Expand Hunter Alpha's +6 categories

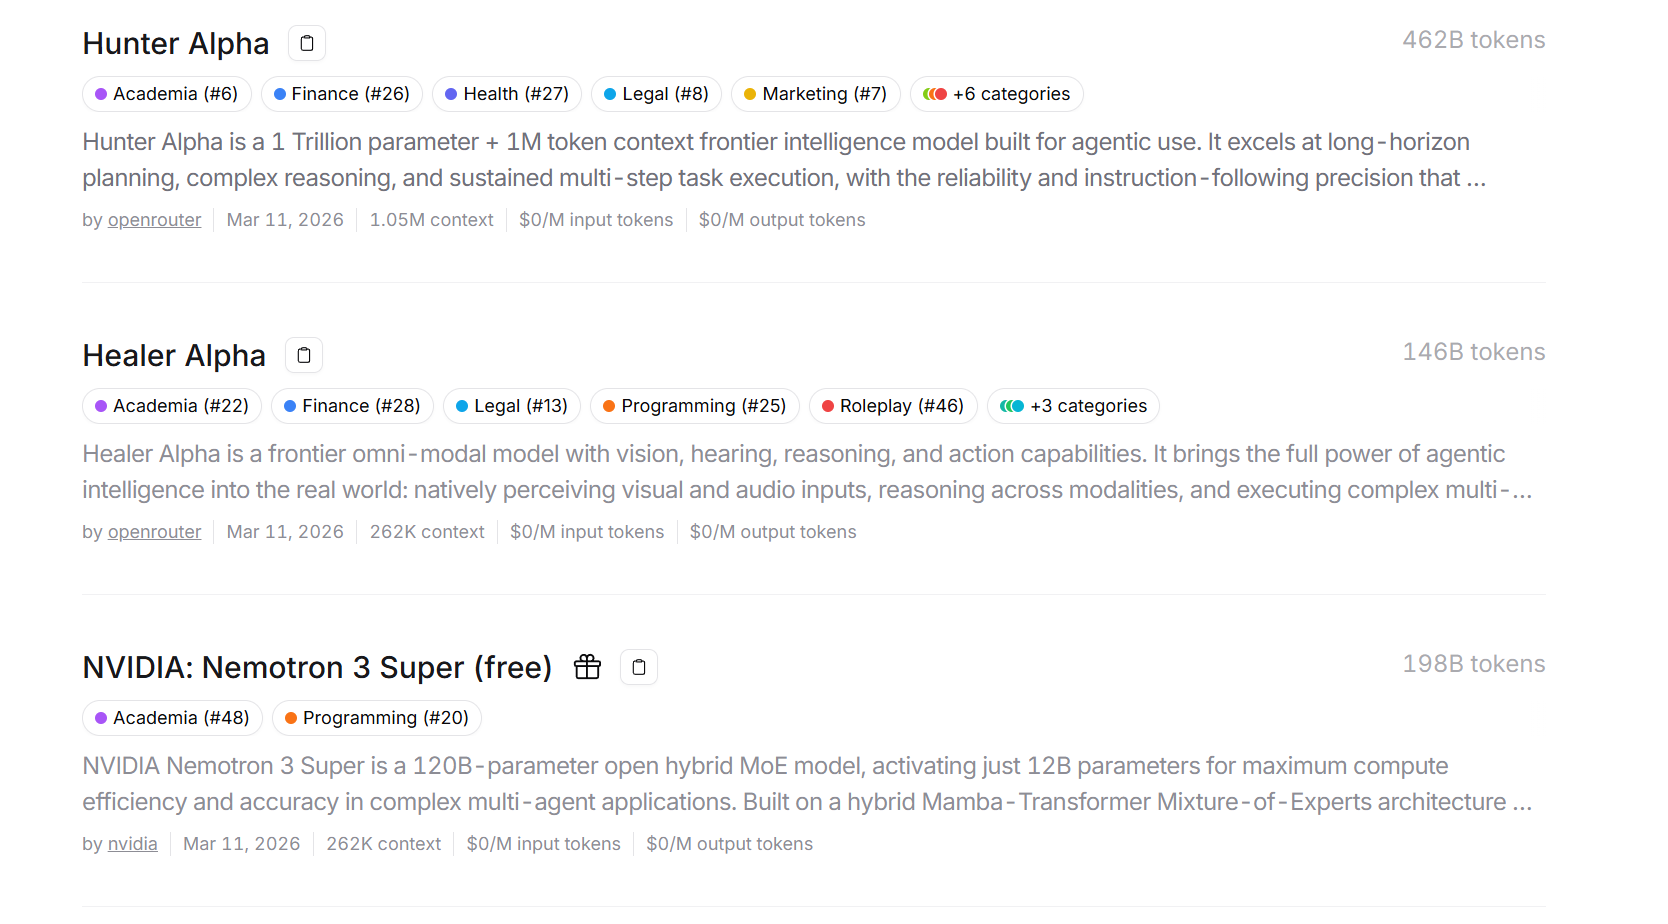997,94
